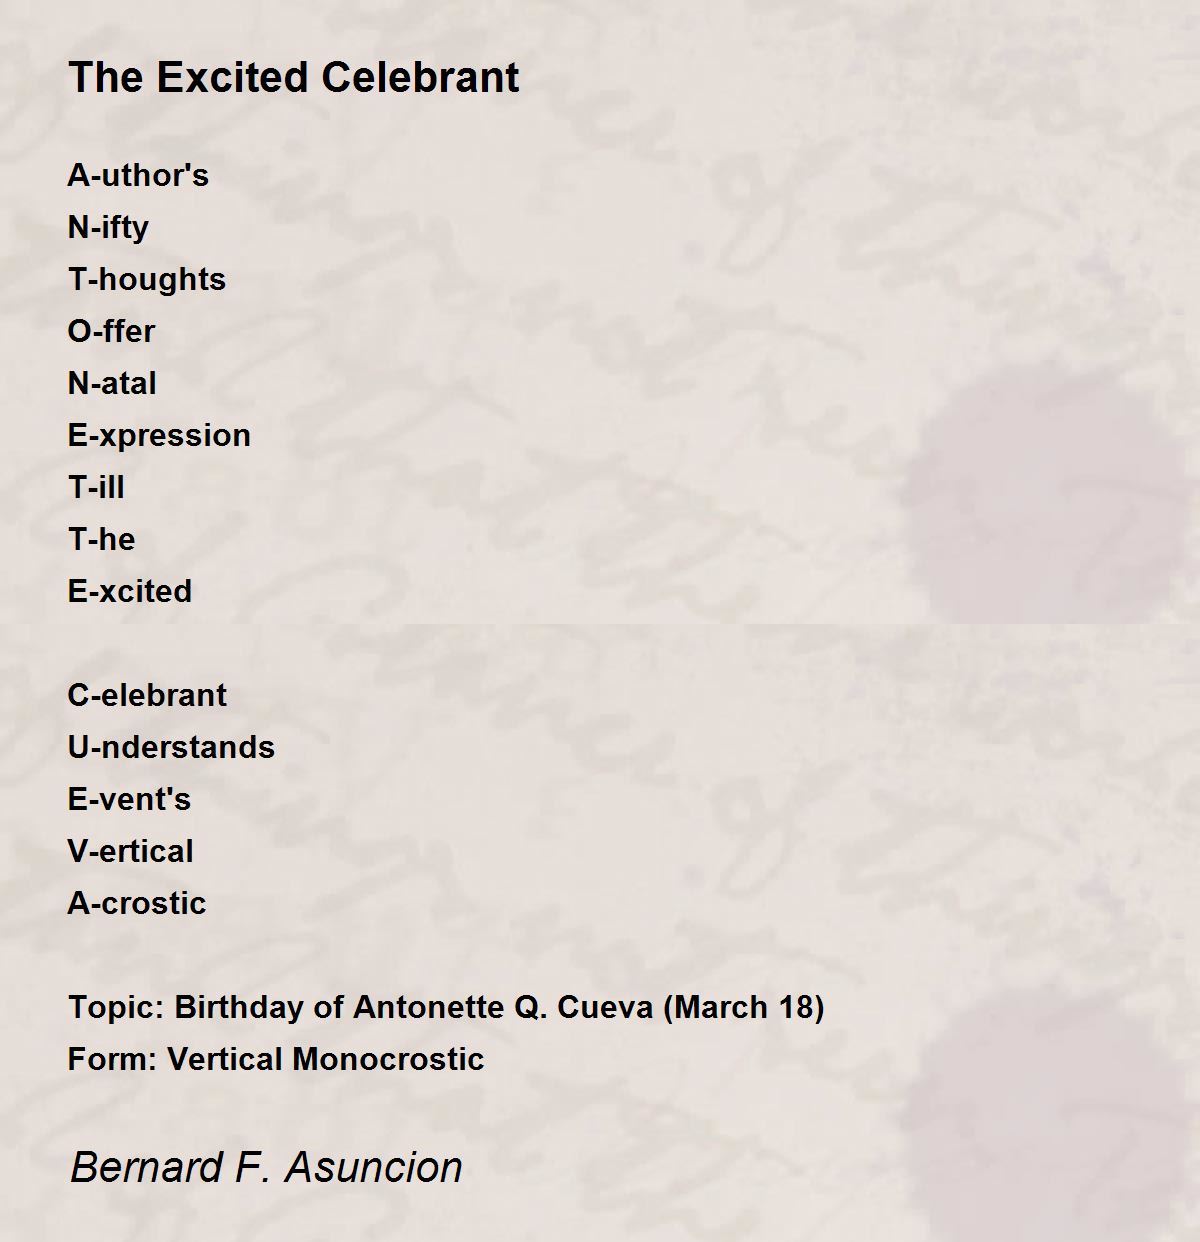The width and height of the screenshot is (1200, 1242).
Task: Click the line N-atal
Action: 112,383
